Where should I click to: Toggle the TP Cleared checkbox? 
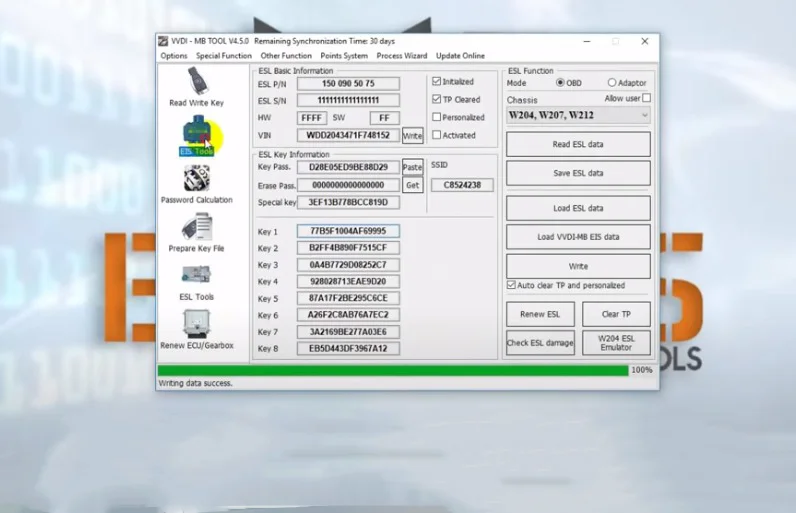click(x=437, y=99)
